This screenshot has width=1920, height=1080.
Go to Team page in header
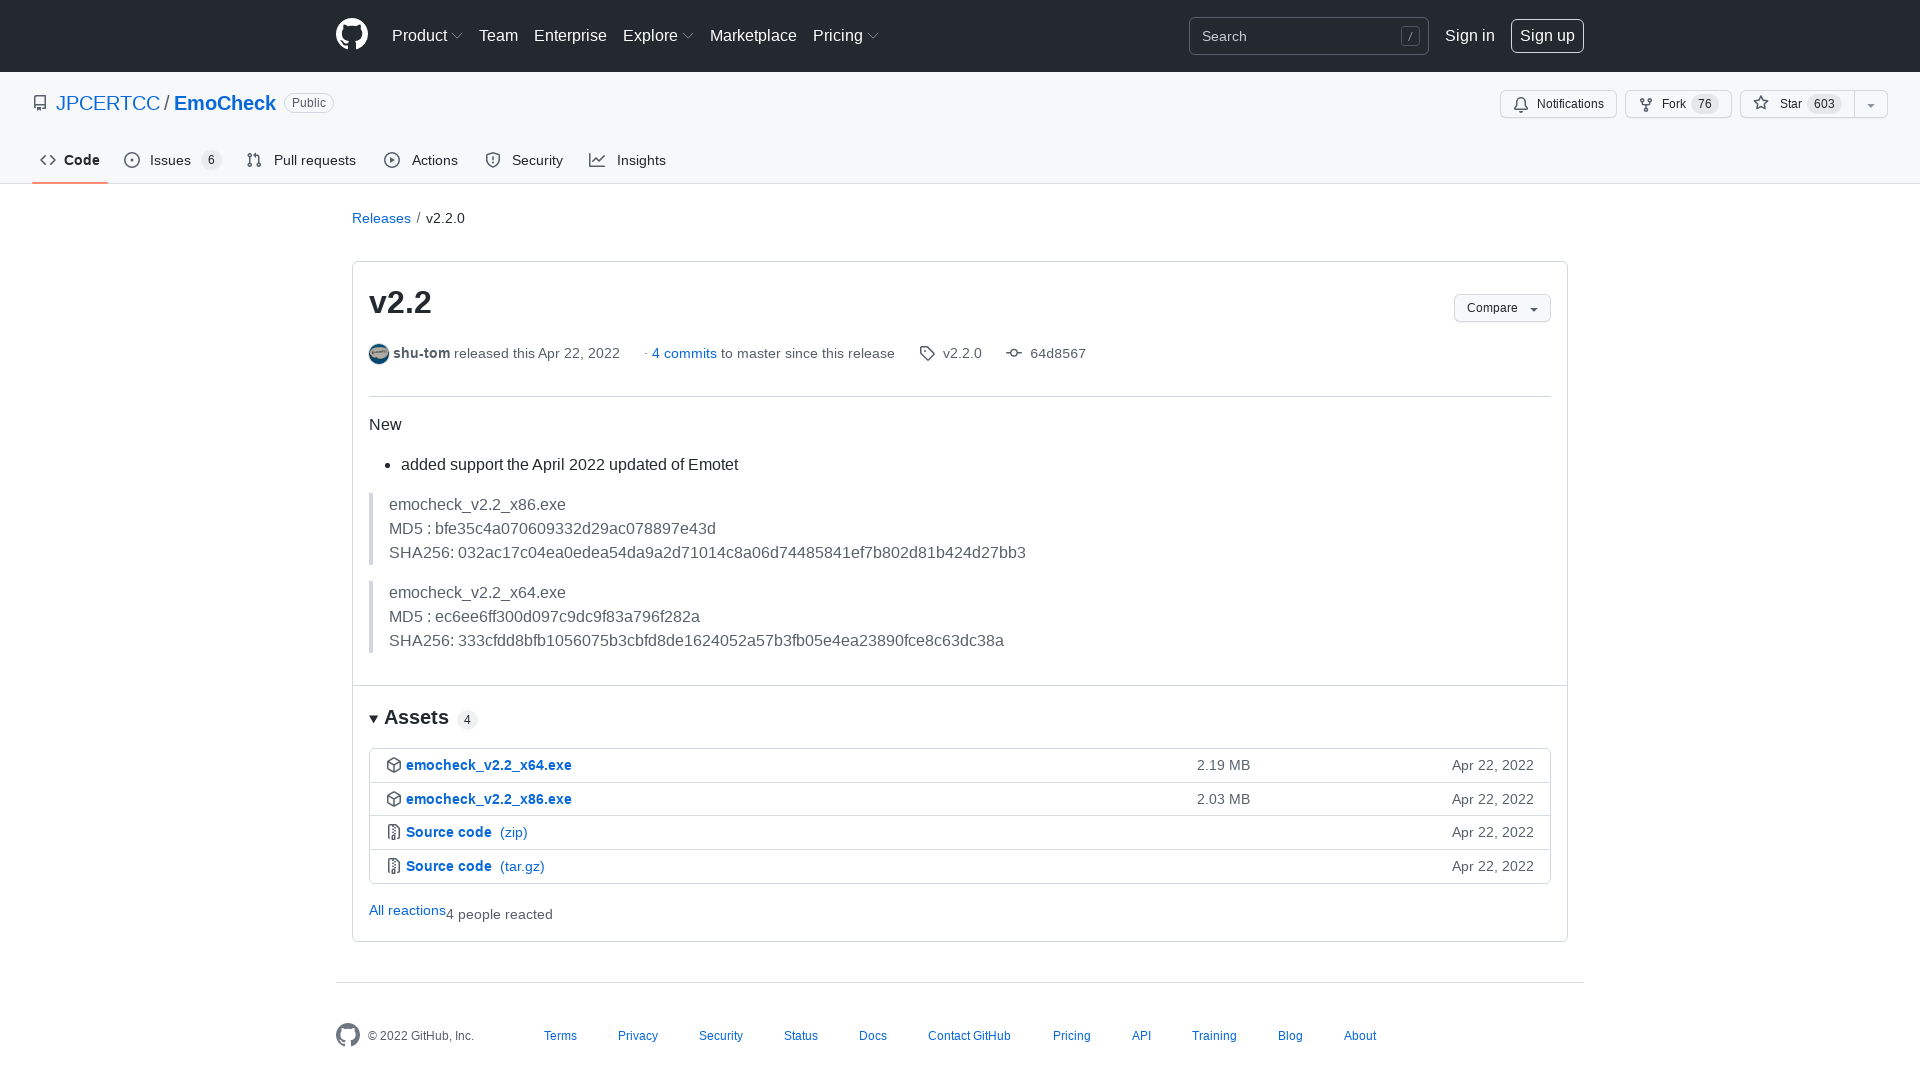coord(498,36)
